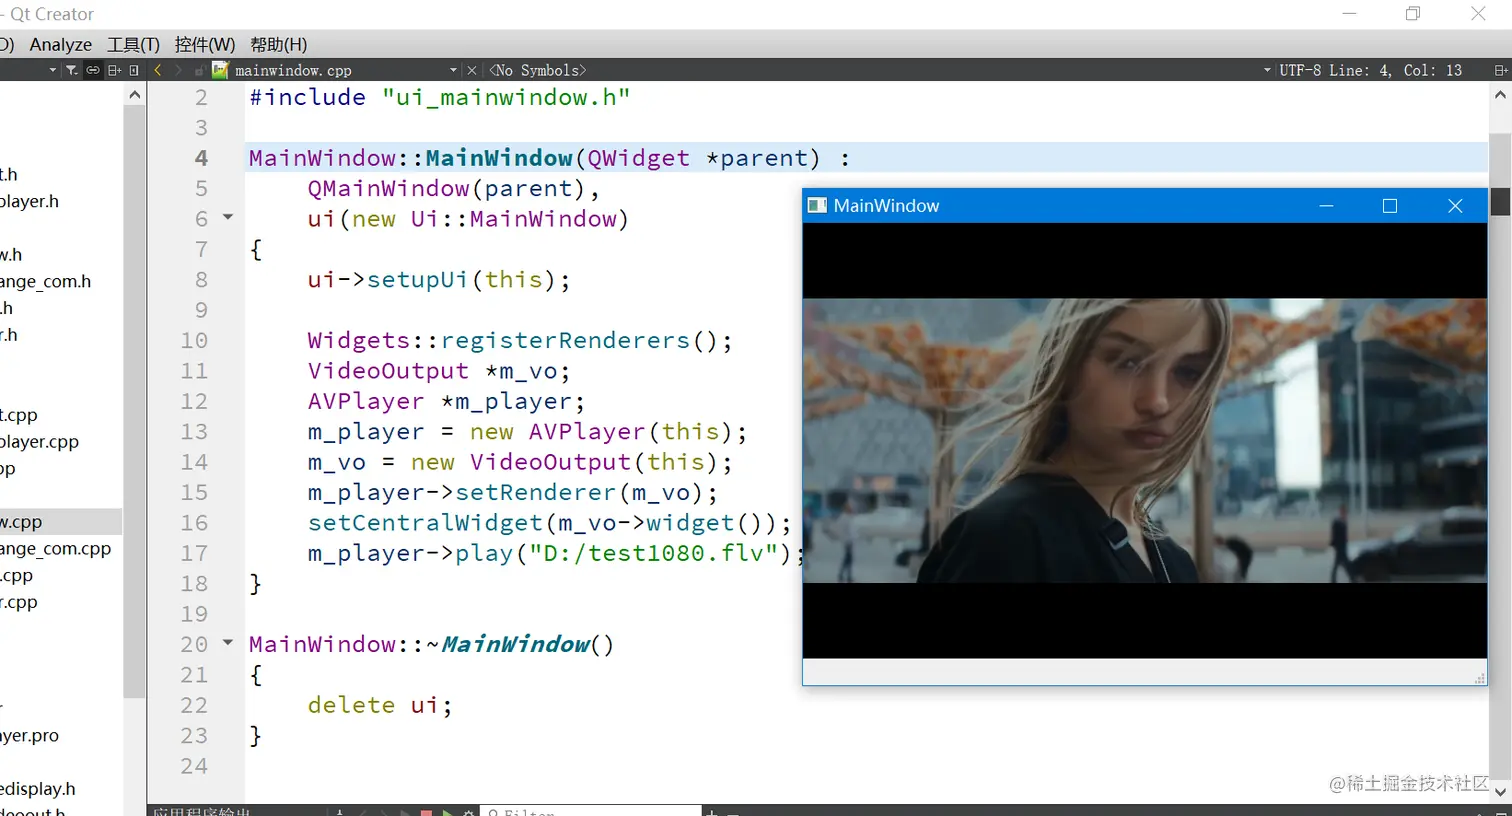Open the 工具(T) menu
Viewport: 1512px width, 816px height.
[x=133, y=44]
